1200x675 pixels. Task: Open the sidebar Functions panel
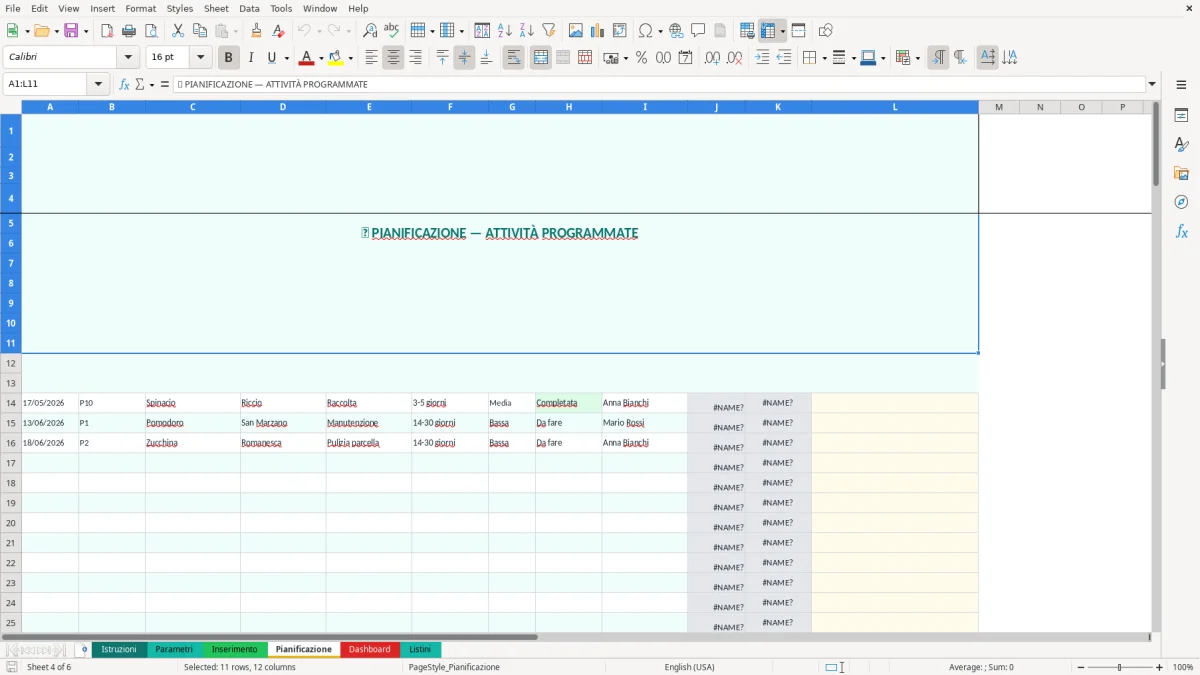pos(1181,232)
